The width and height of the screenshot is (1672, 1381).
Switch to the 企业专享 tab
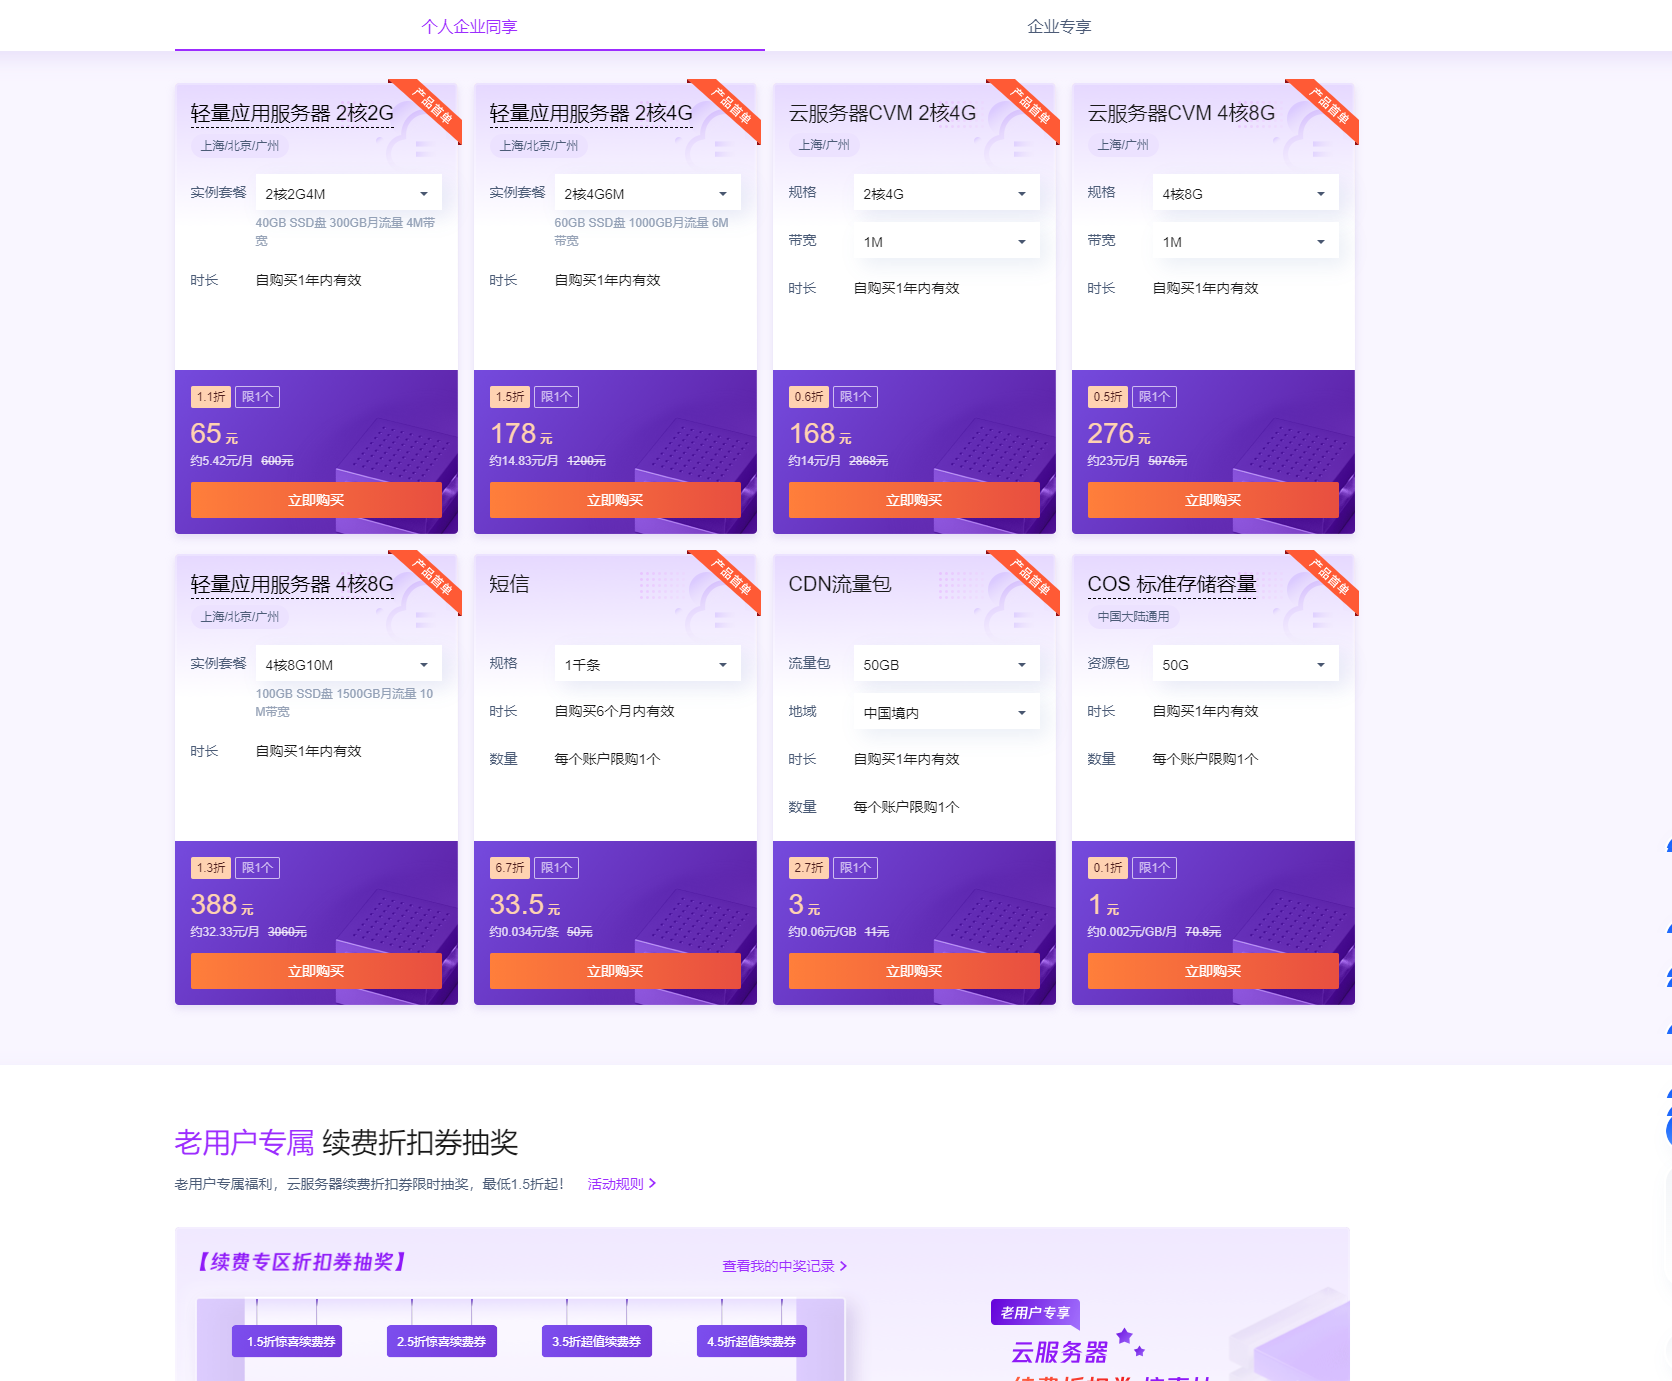[1059, 27]
